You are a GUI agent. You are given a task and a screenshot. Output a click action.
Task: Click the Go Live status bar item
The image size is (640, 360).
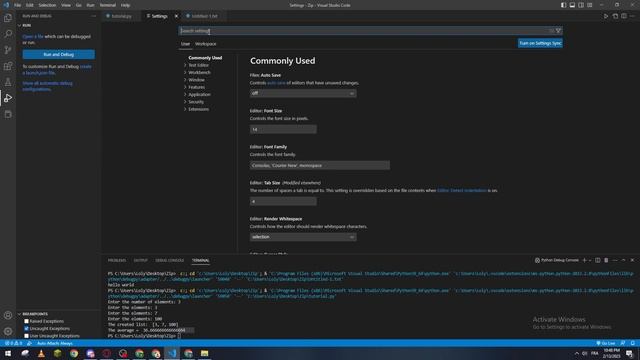click(606, 343)
